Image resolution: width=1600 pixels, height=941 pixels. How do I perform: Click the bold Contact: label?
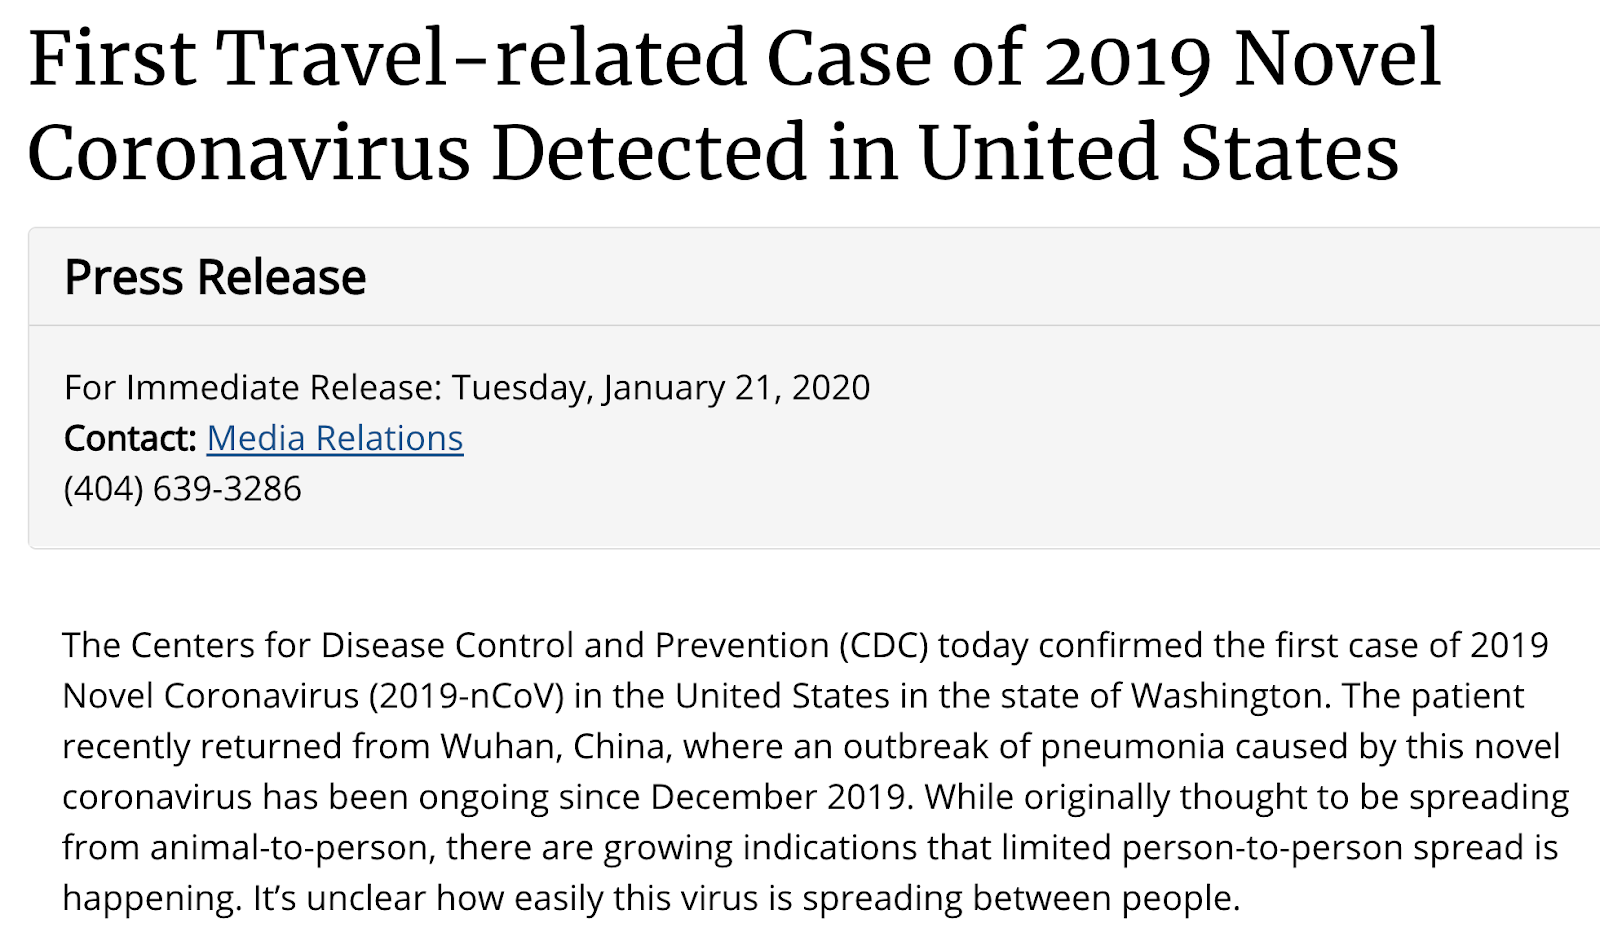[x=130, y=438]
